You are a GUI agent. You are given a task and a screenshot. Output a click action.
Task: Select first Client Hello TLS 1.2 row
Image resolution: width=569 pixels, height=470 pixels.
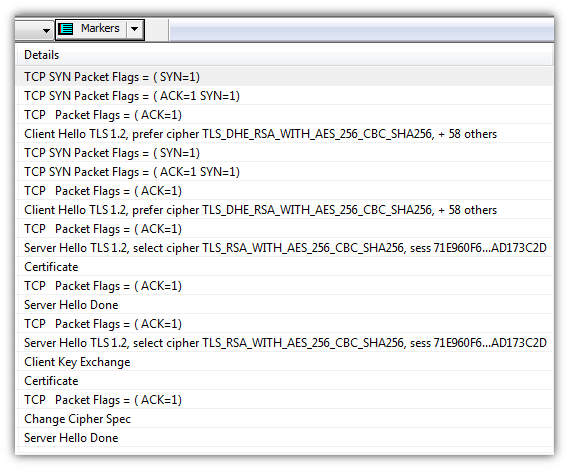284,134
